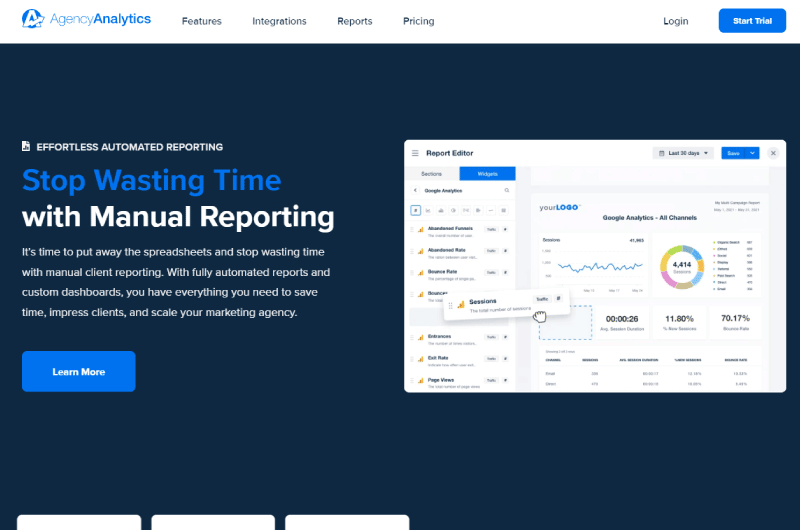Open the Last 30 days date dropdown

pos(683,153)
